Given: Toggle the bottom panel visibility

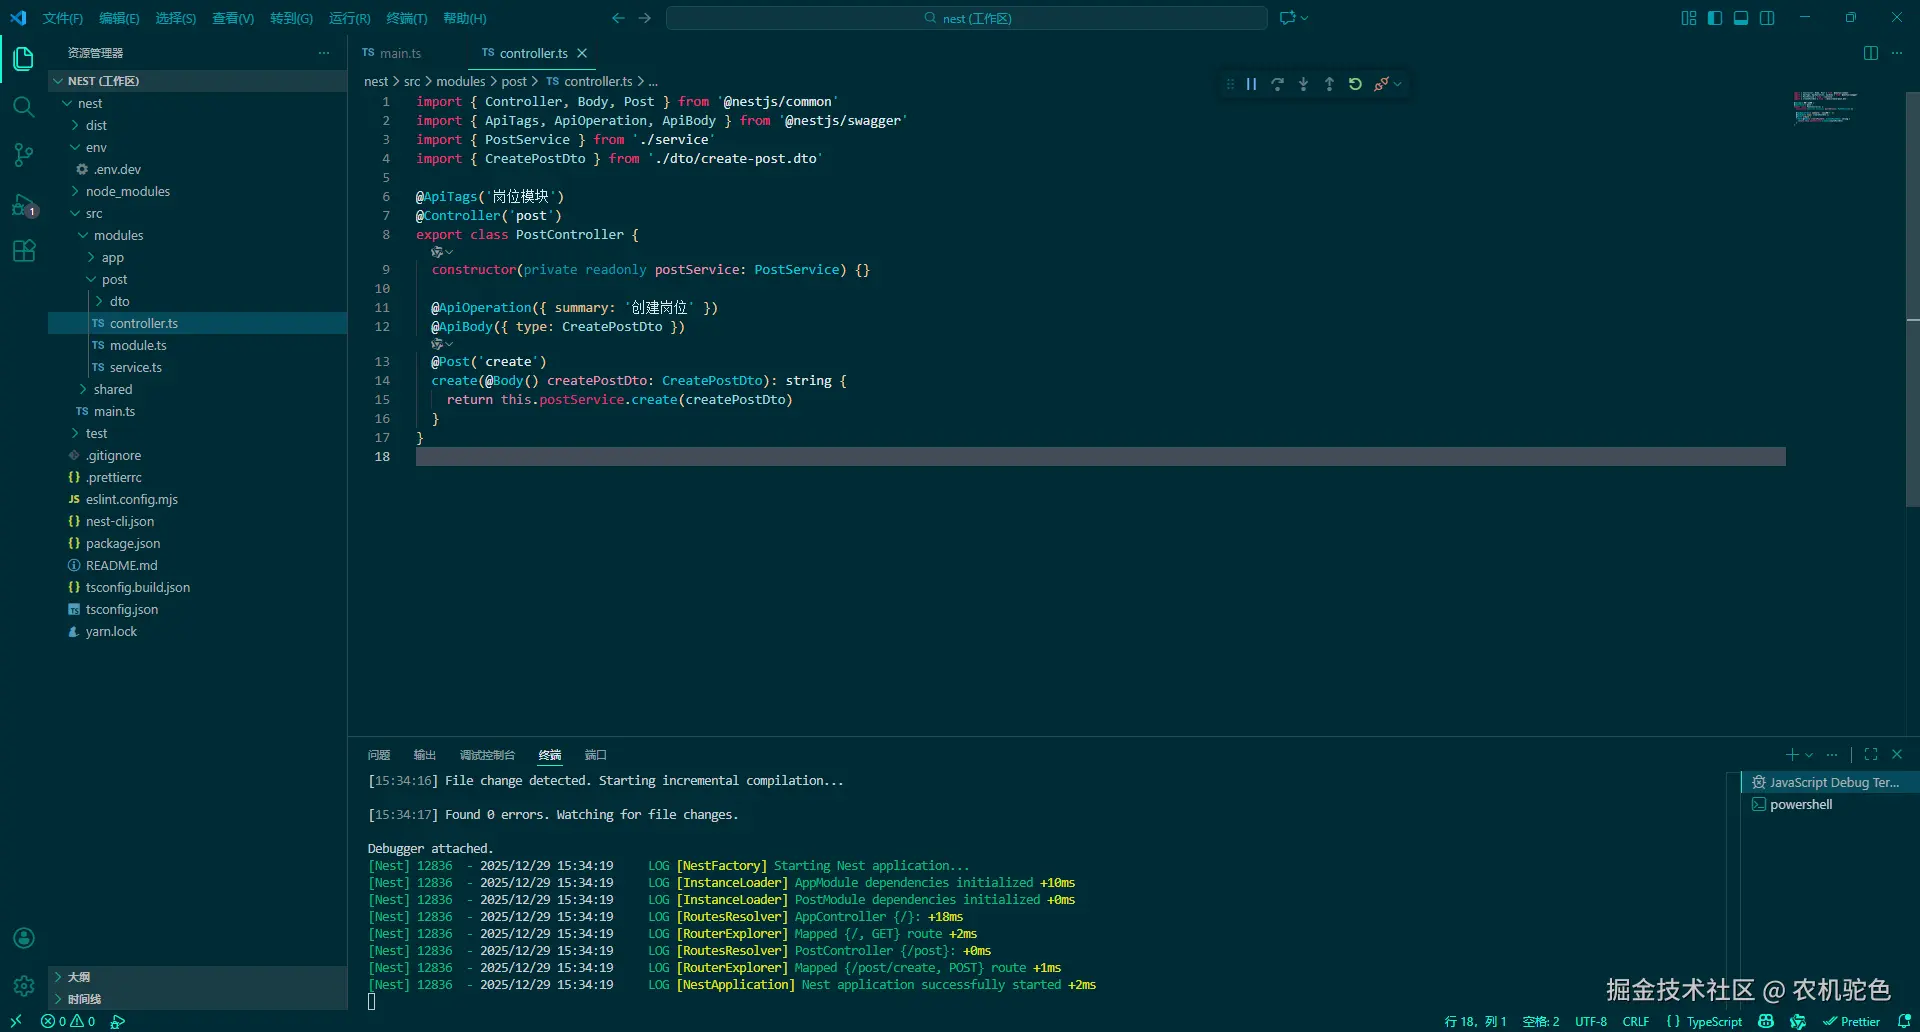Looking at the screenshot, I should click(x=1741, y=18).
